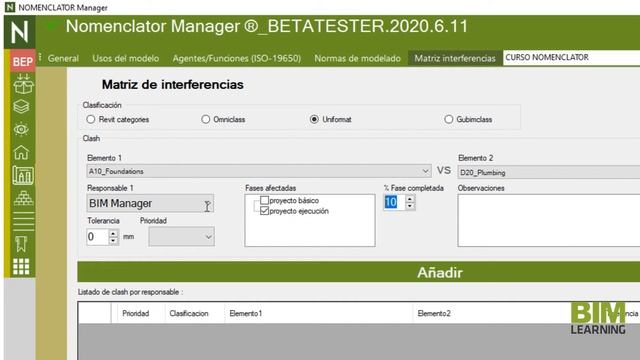Open the Agentes/Funciones (ISO-19650) tab

[237, 58]
